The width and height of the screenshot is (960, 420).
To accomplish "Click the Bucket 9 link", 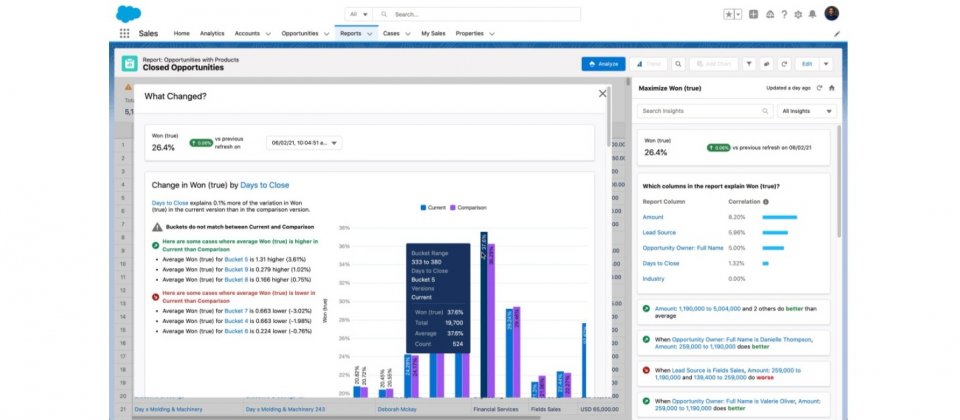I will point(236,269).
